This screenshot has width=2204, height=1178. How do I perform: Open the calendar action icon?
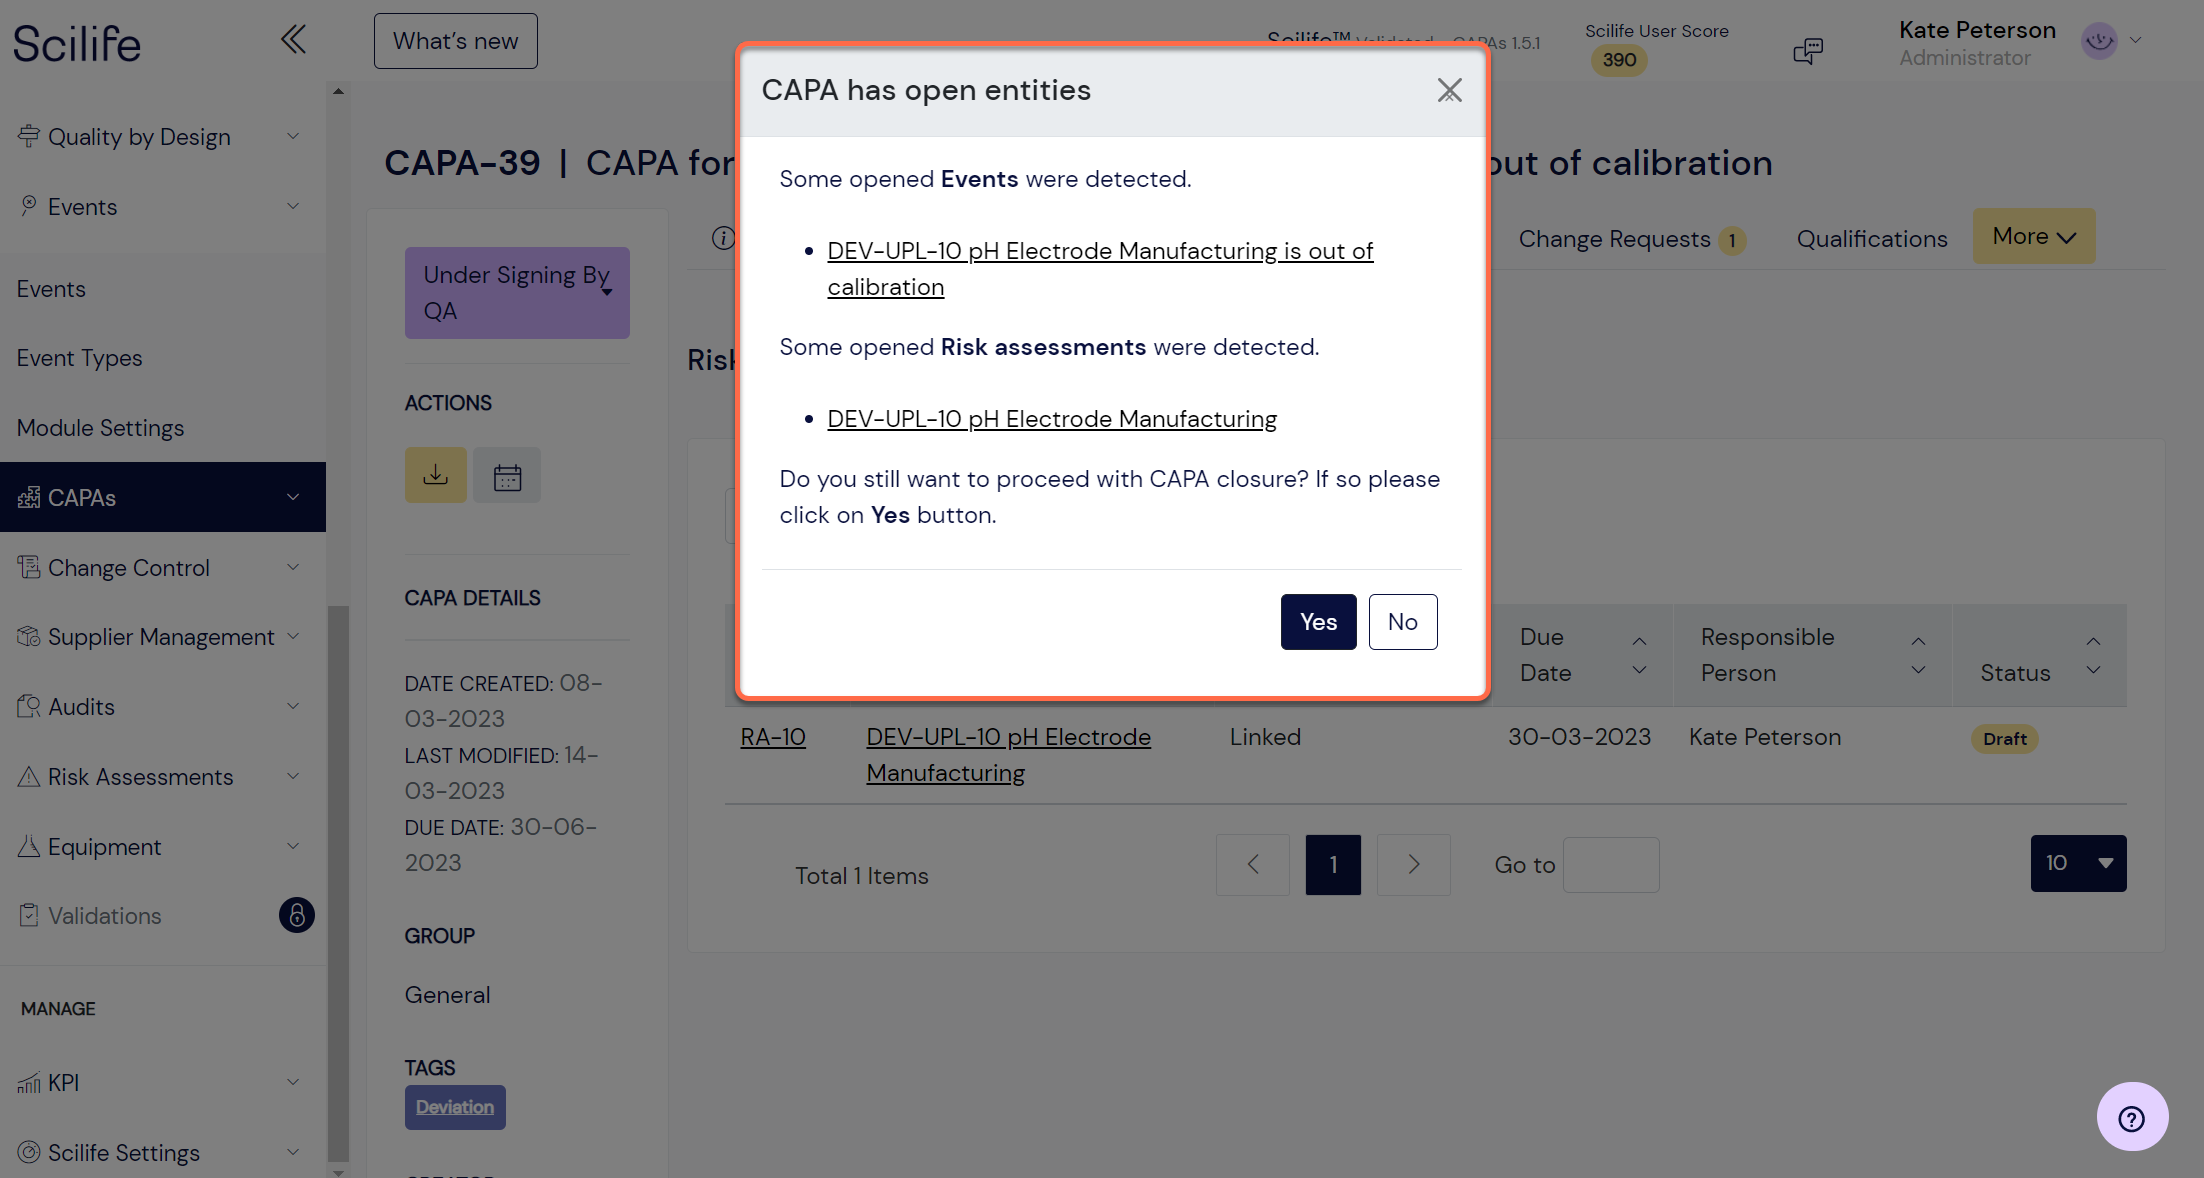pyautogui.click(x=507, y=475)
